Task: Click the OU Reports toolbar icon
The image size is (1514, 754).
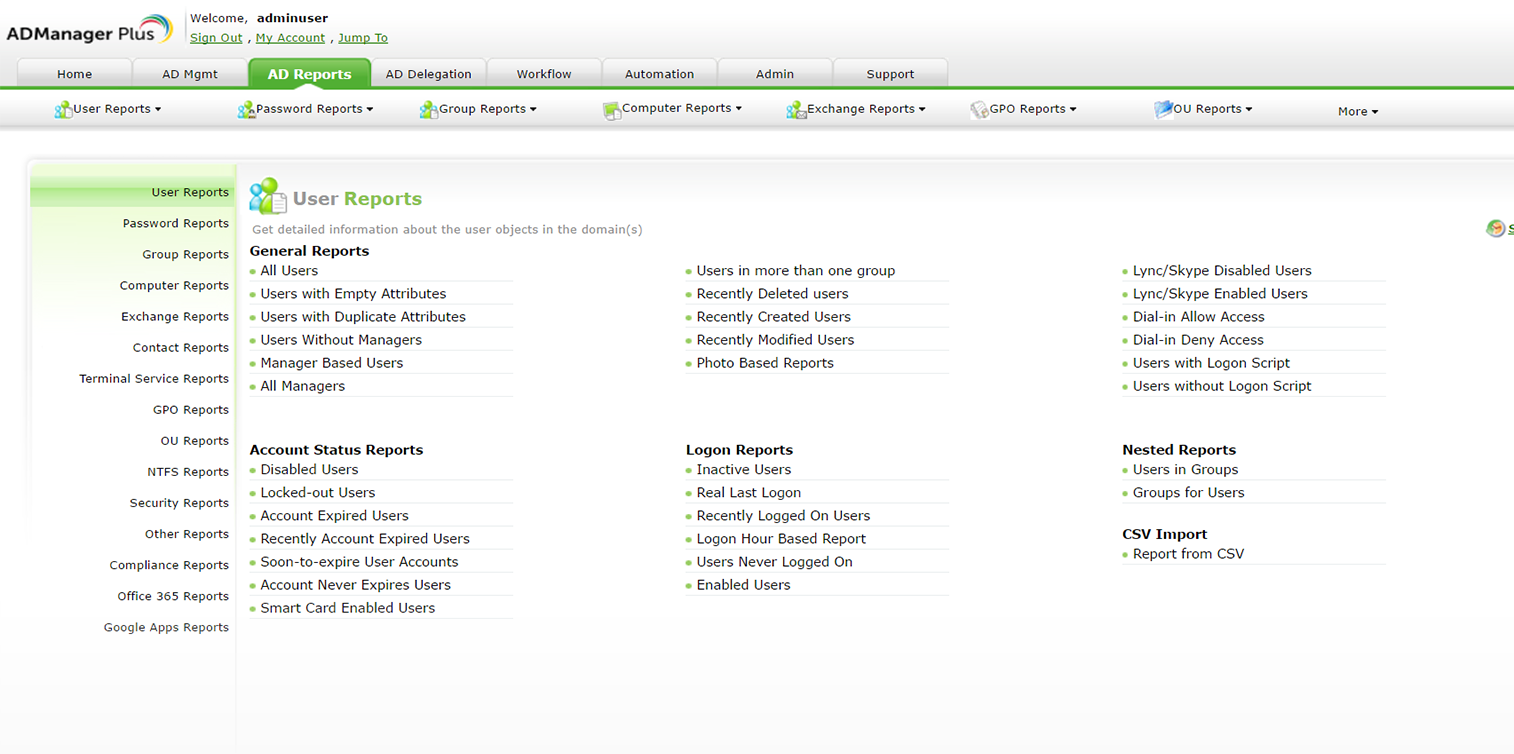Action: click(x=1163, y=109)
